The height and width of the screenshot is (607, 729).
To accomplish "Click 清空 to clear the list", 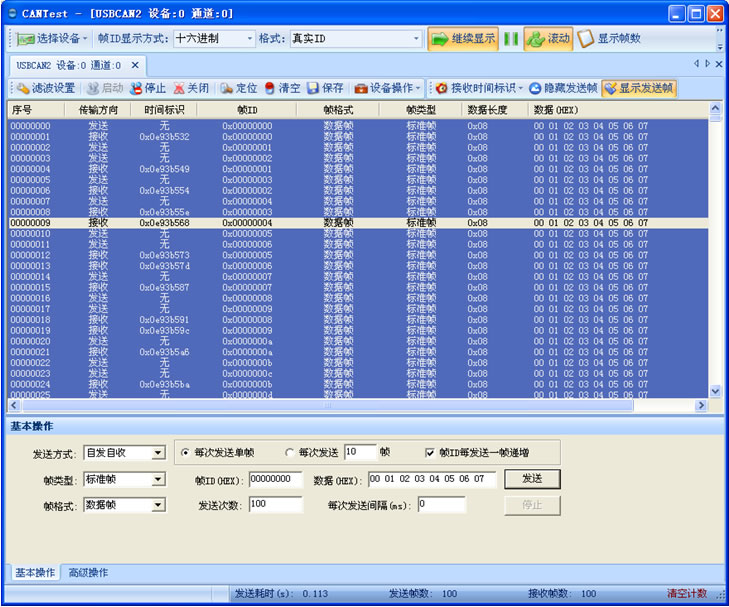I will pyautogui.click(x=271, y=88).
